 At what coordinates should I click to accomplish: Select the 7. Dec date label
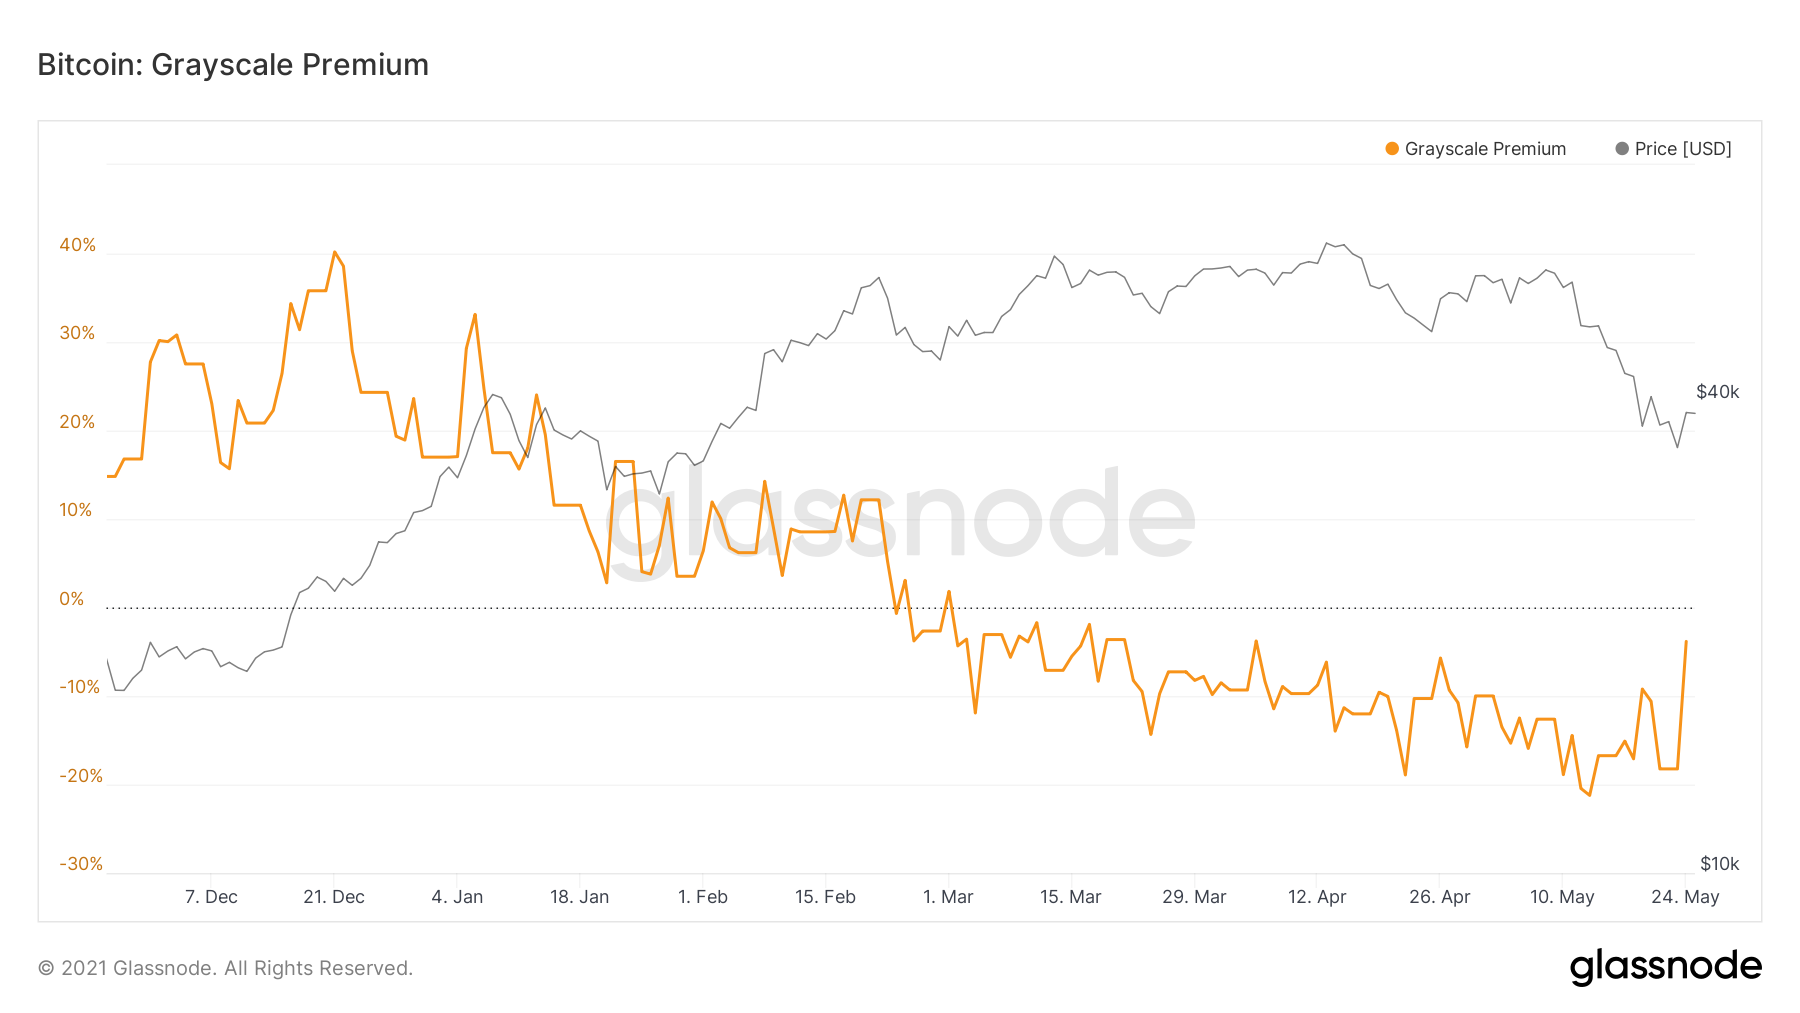[x=211, y=897]
